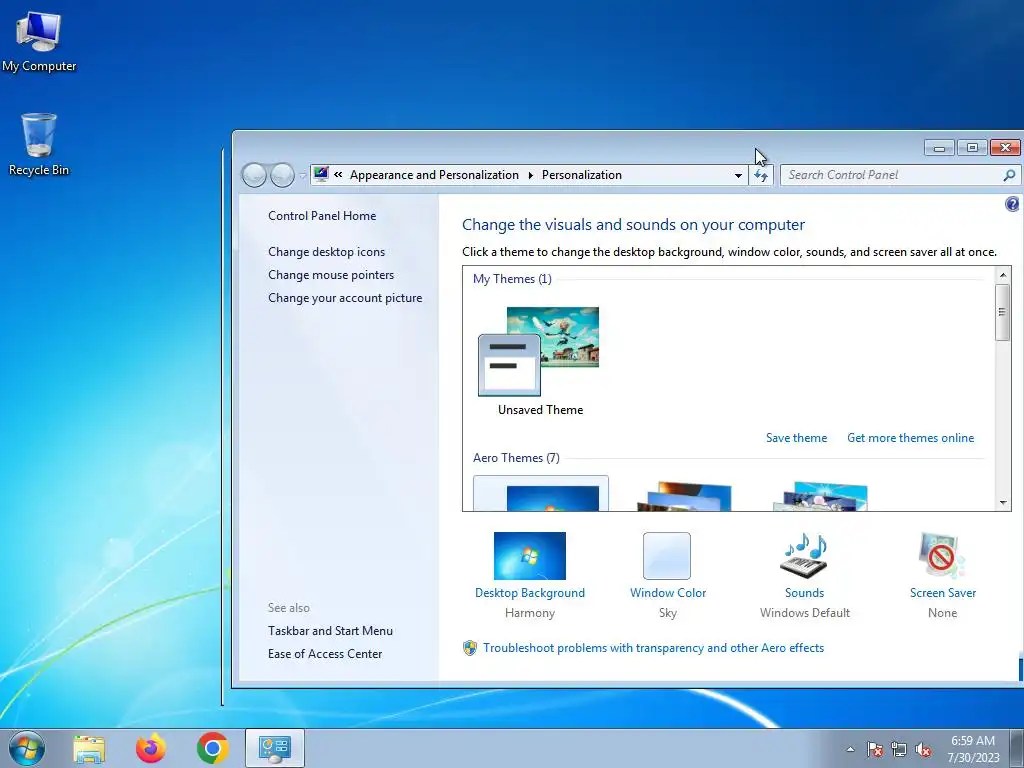Click the Troubleshoot problems with transparency link
The width and height of the screenshot is (1024, 768).
click(654, 648)
